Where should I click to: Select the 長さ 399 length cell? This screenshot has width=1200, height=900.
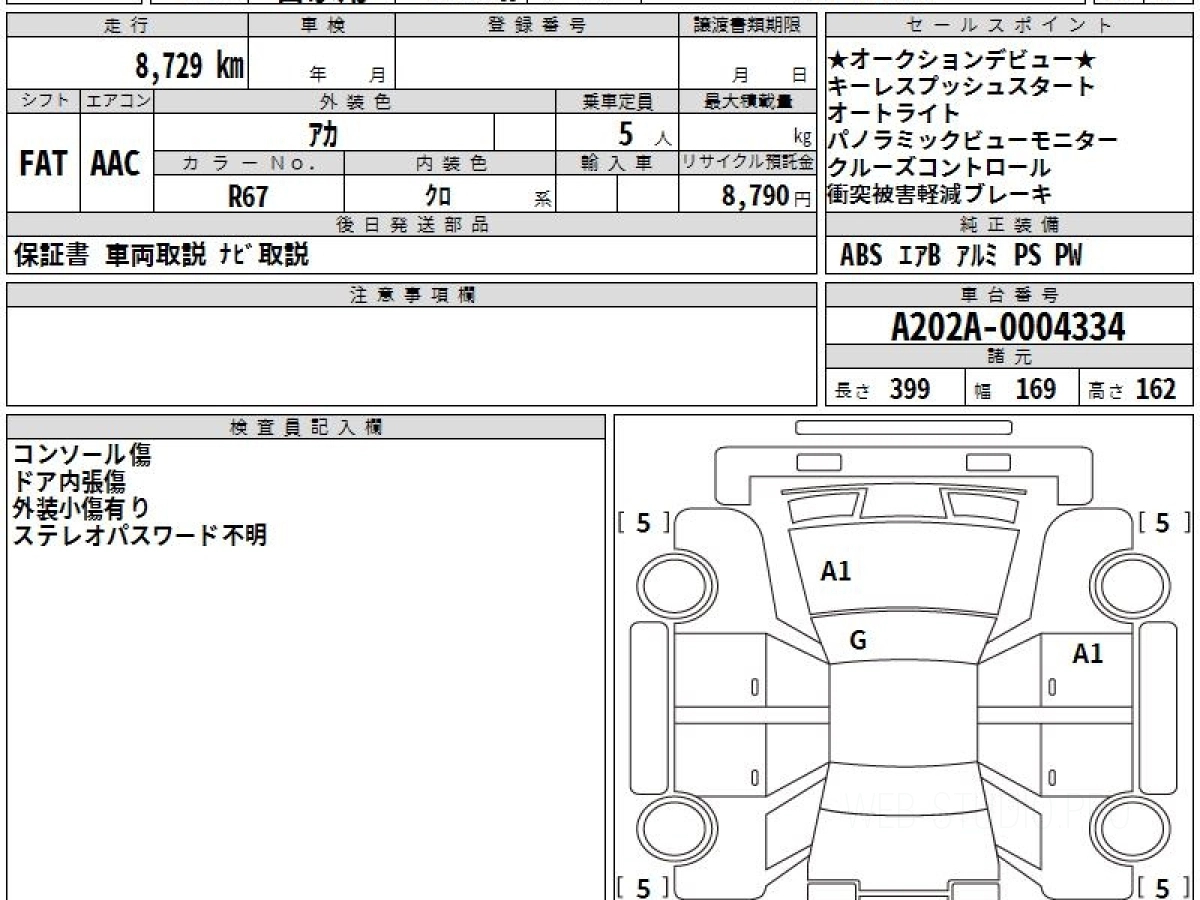click(x=895, y=389)
